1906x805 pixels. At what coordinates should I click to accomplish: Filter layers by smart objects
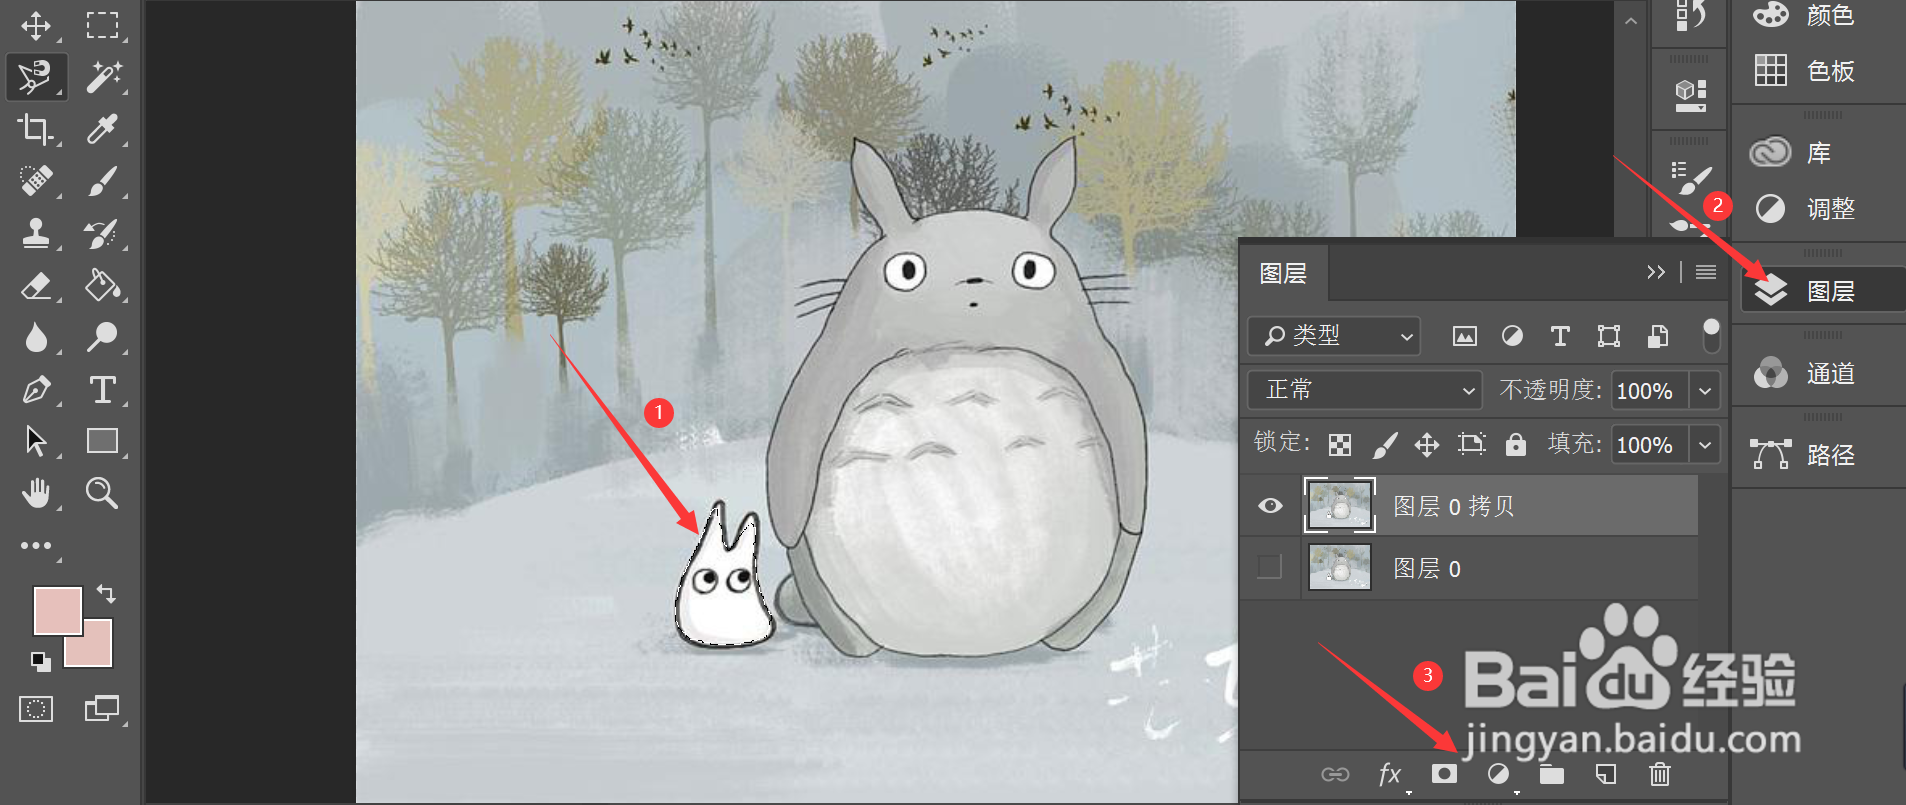1657,336
